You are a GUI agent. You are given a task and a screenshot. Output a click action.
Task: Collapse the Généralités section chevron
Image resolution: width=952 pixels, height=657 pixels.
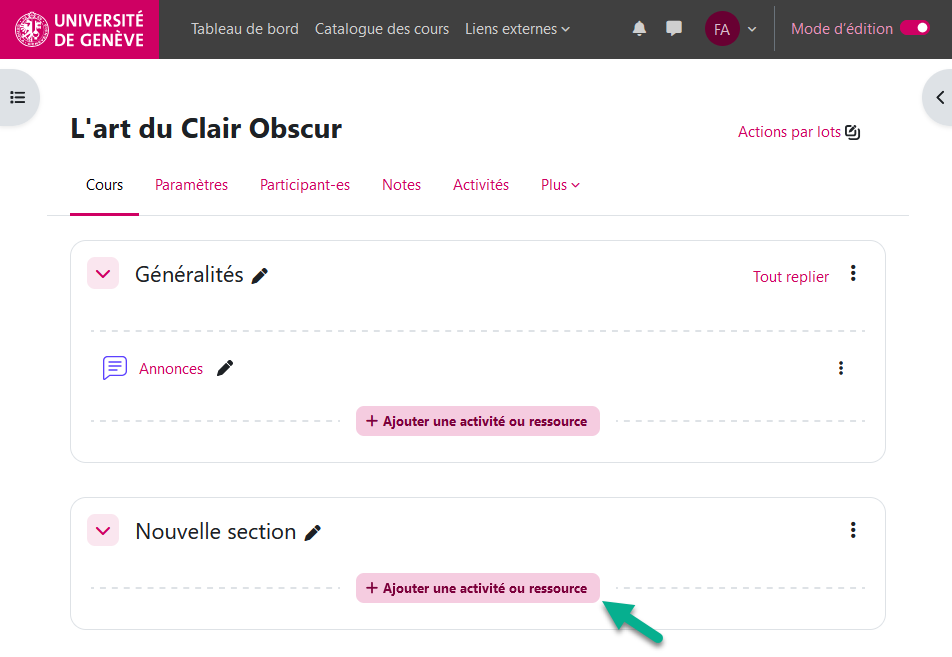point(103,273)
